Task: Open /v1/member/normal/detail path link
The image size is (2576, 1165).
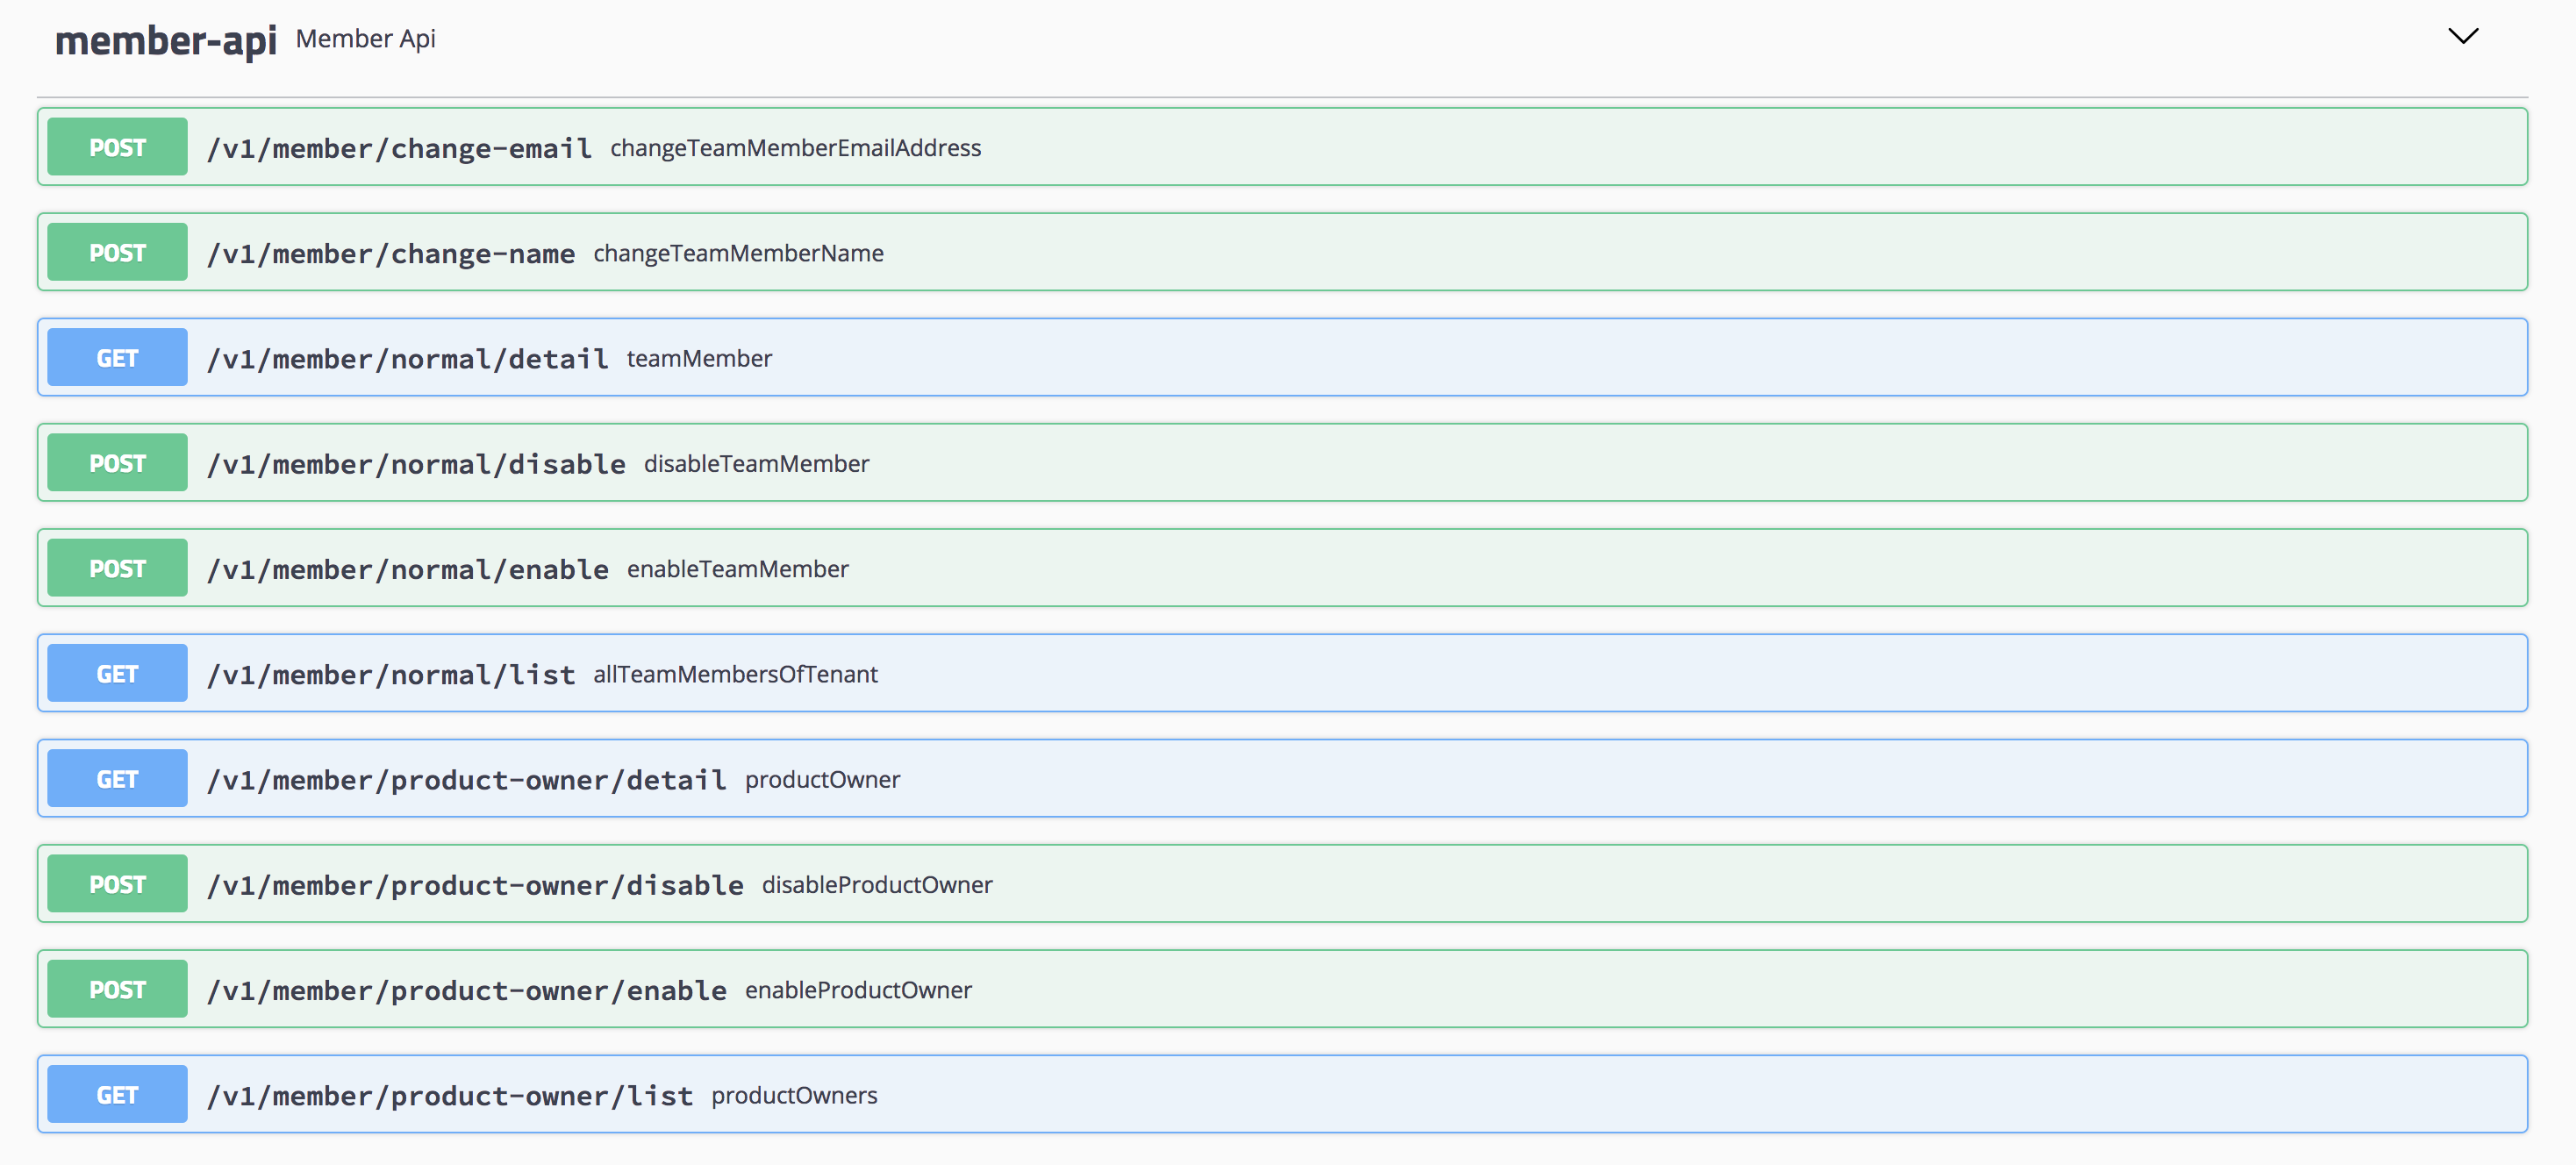Action: click(407, 359)
